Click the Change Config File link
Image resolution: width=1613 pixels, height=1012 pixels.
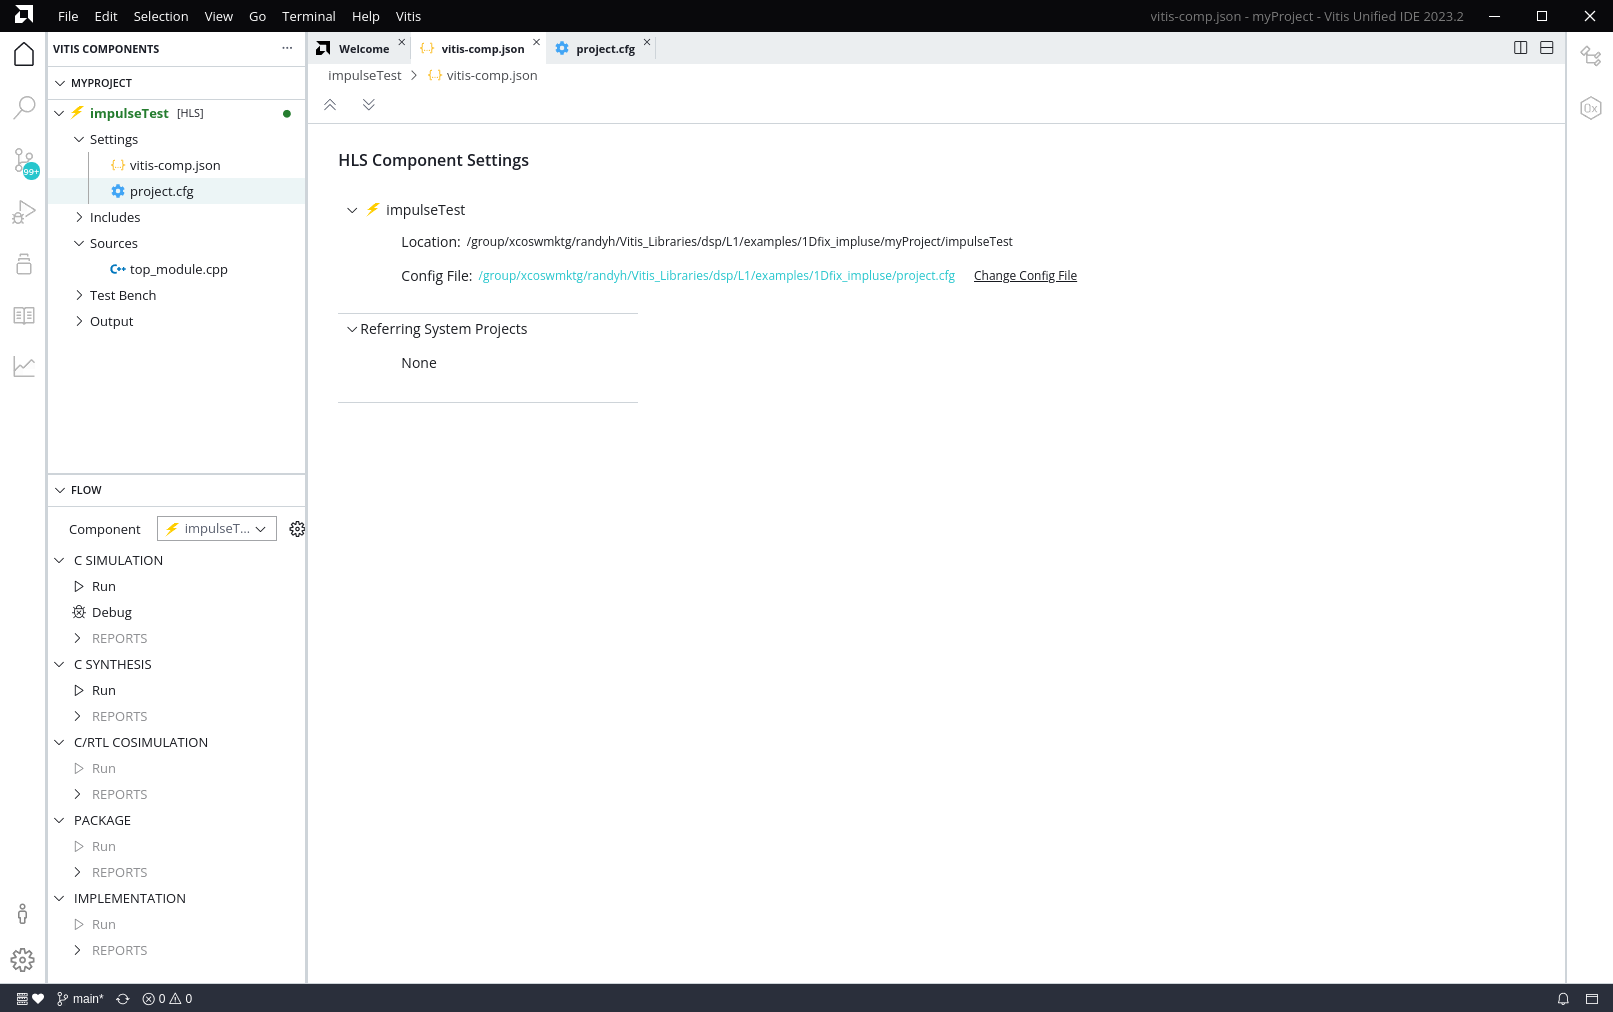[1025, 276]
